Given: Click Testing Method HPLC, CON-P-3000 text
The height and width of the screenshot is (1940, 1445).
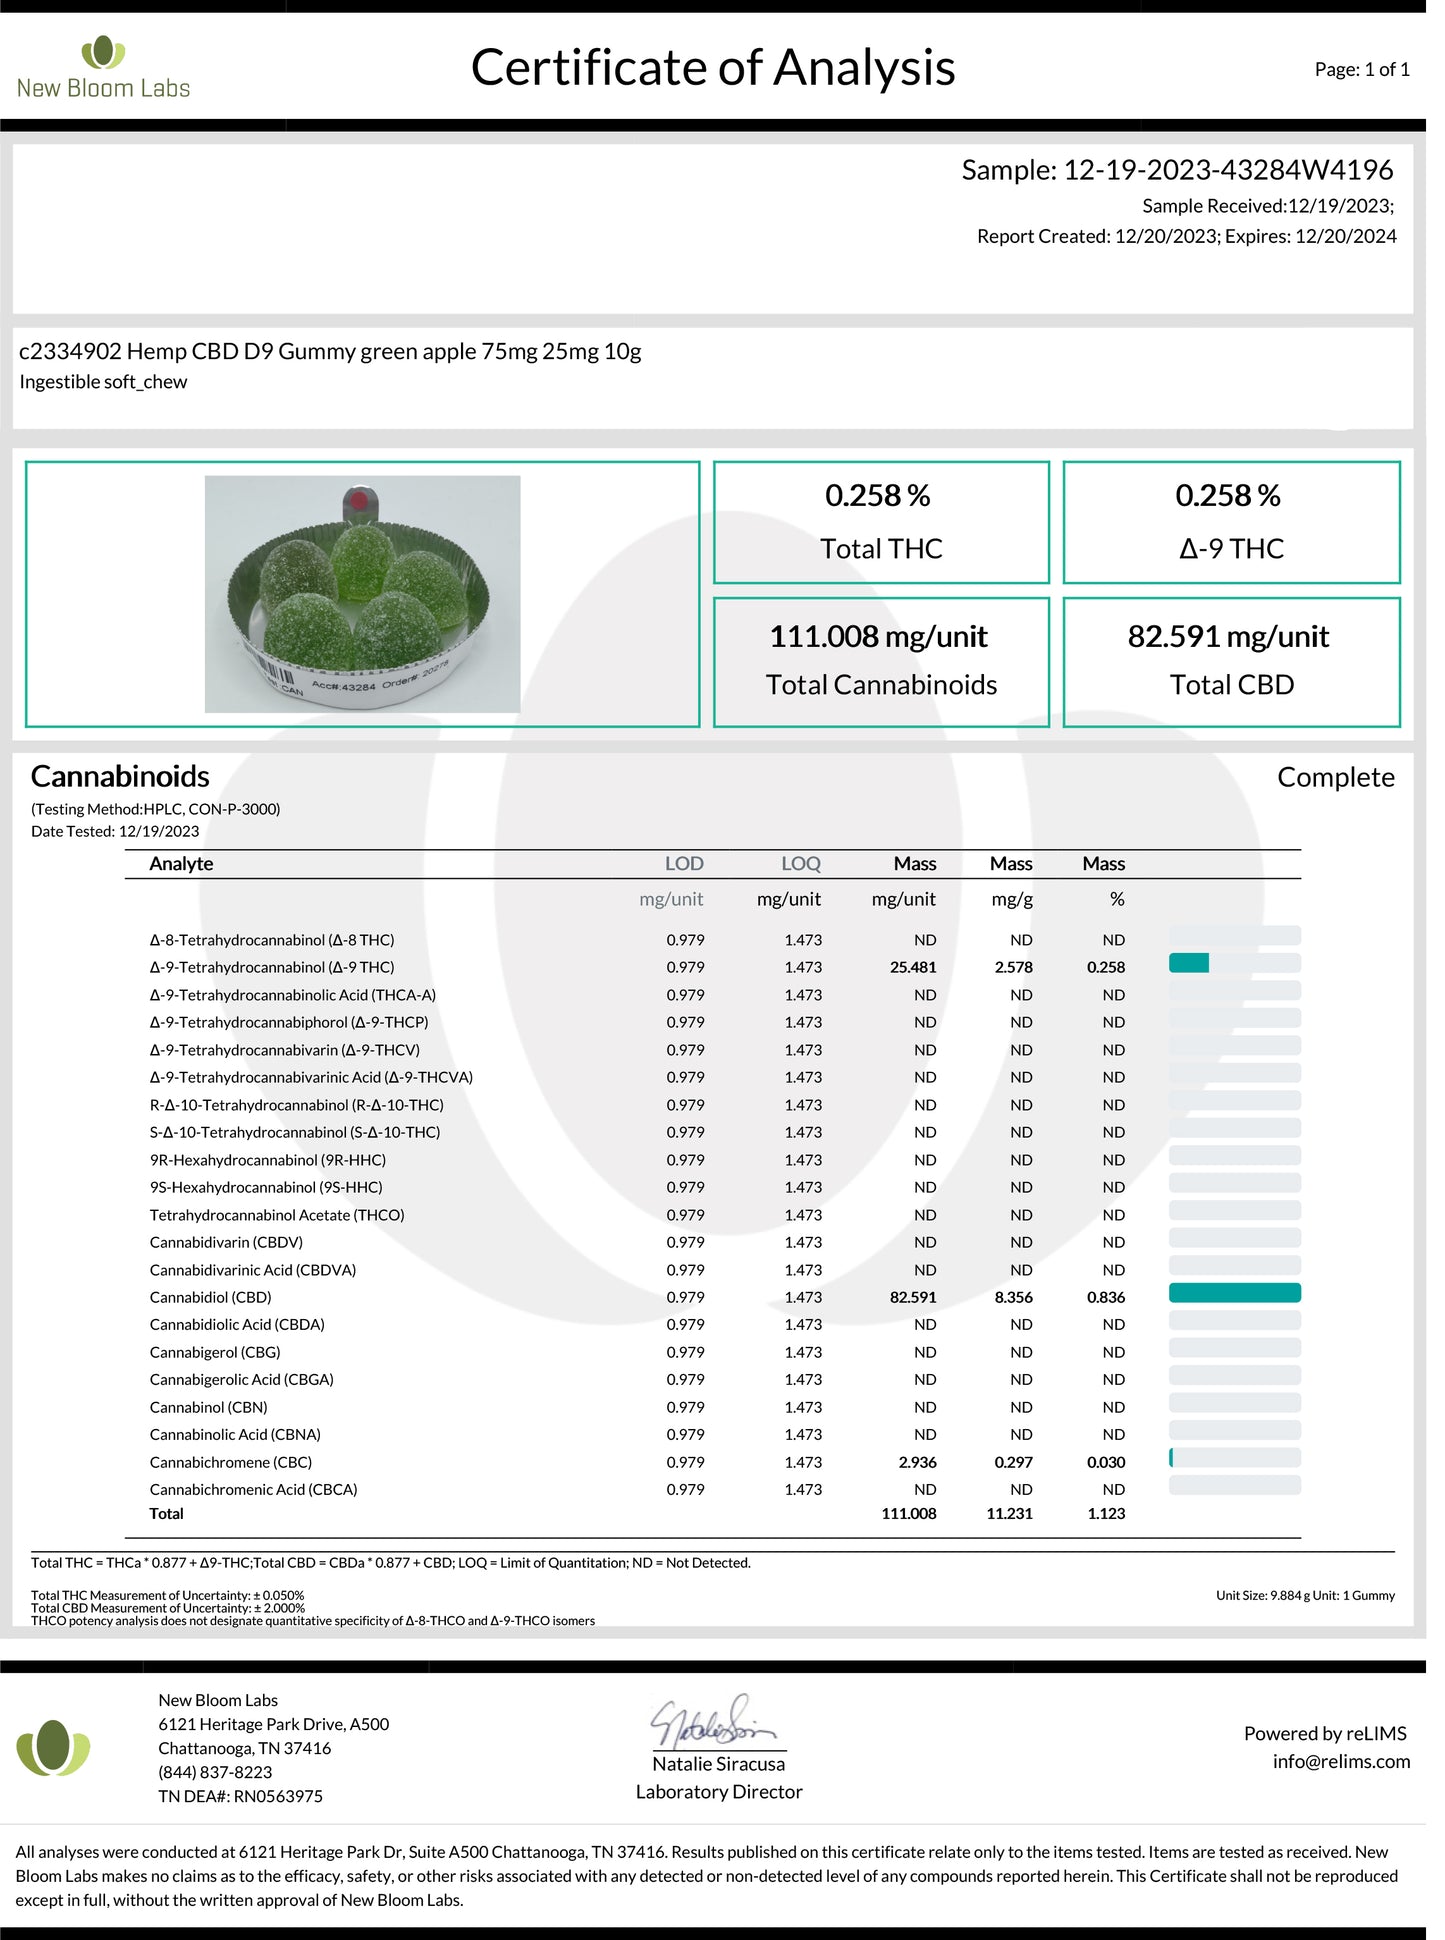Looking at the screenshot, I should (x=156, y=809).
